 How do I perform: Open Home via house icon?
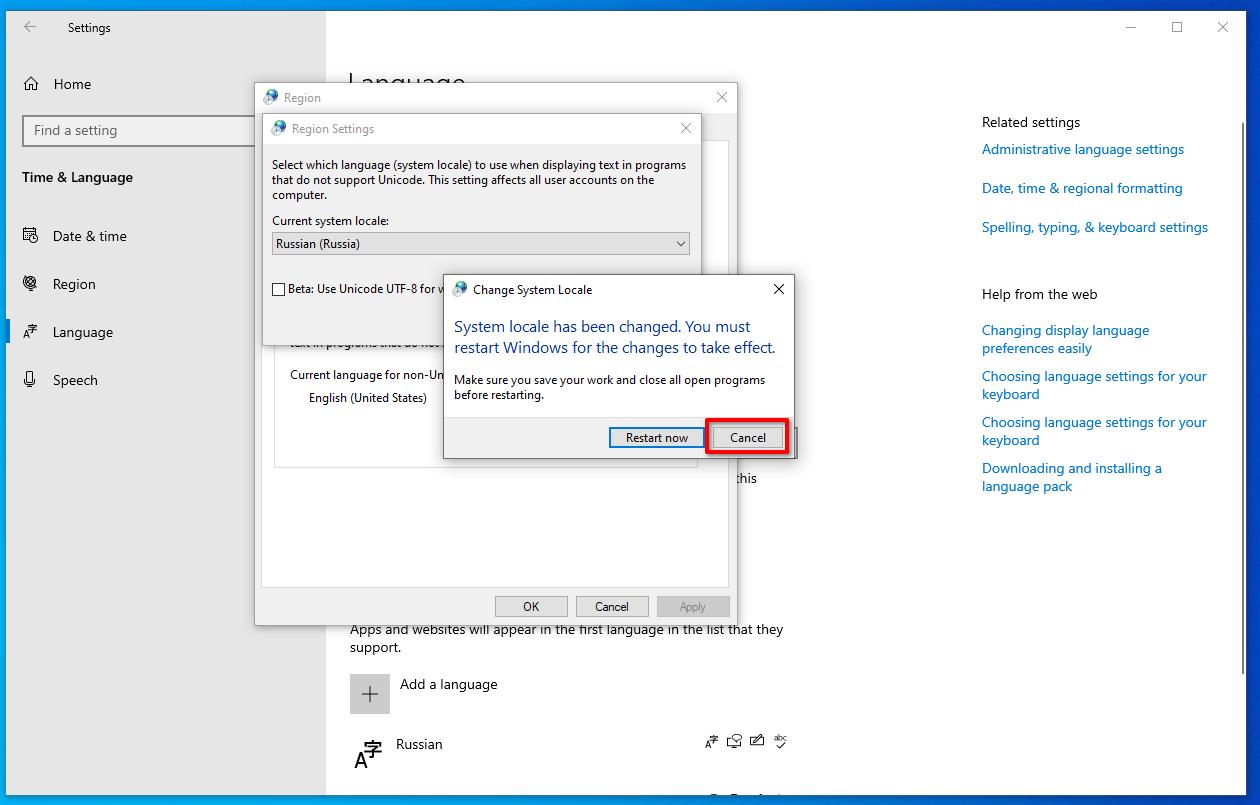pos(31,84)
